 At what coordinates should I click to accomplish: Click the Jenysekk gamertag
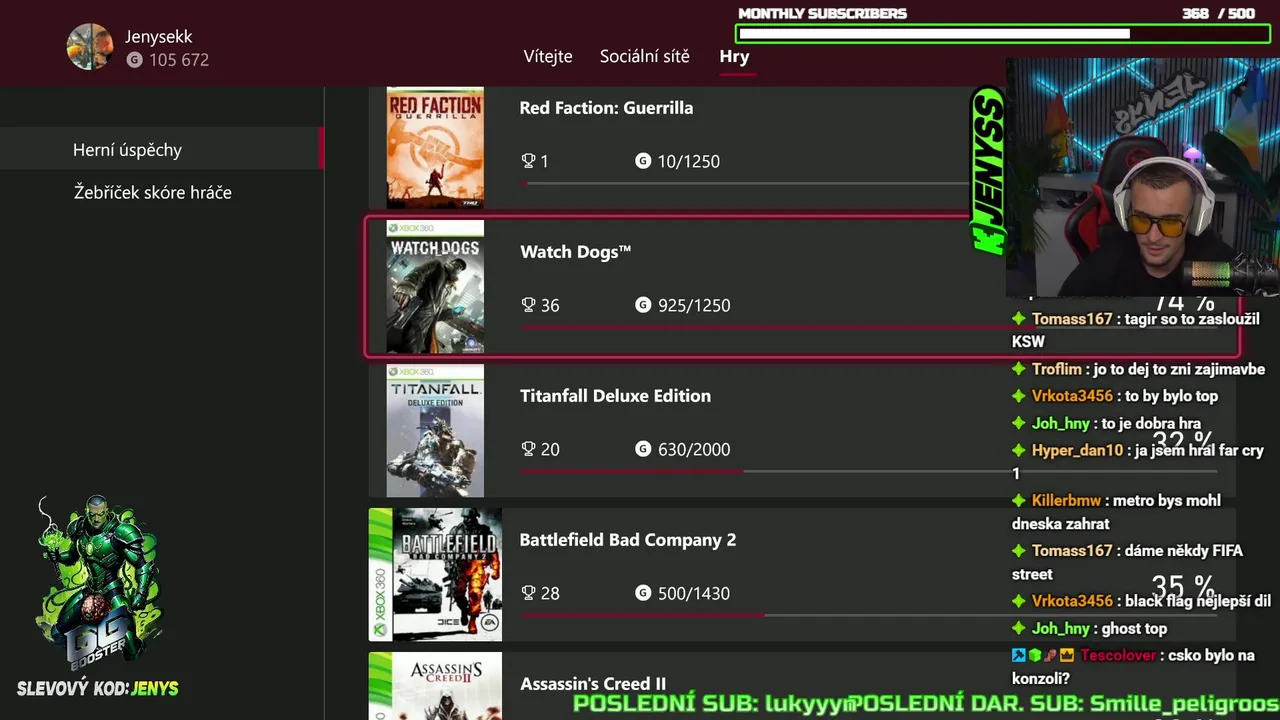click(158, 37)
